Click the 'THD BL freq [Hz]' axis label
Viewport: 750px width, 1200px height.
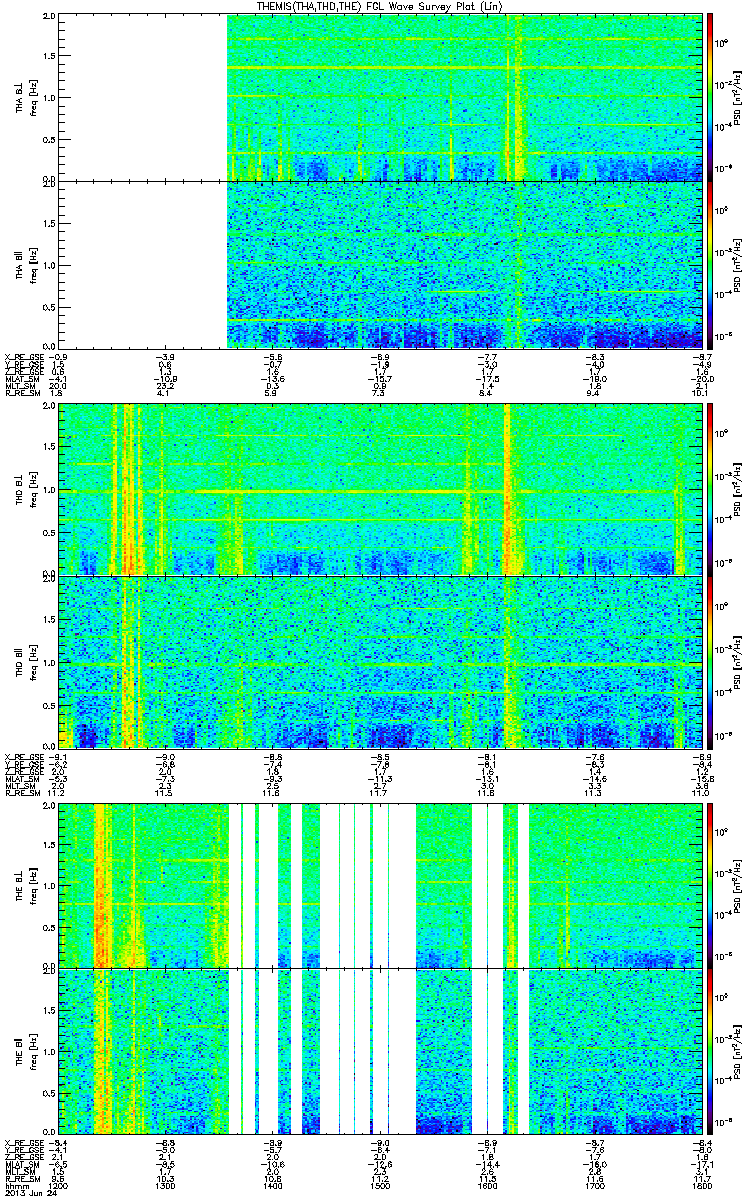(25, 490)
